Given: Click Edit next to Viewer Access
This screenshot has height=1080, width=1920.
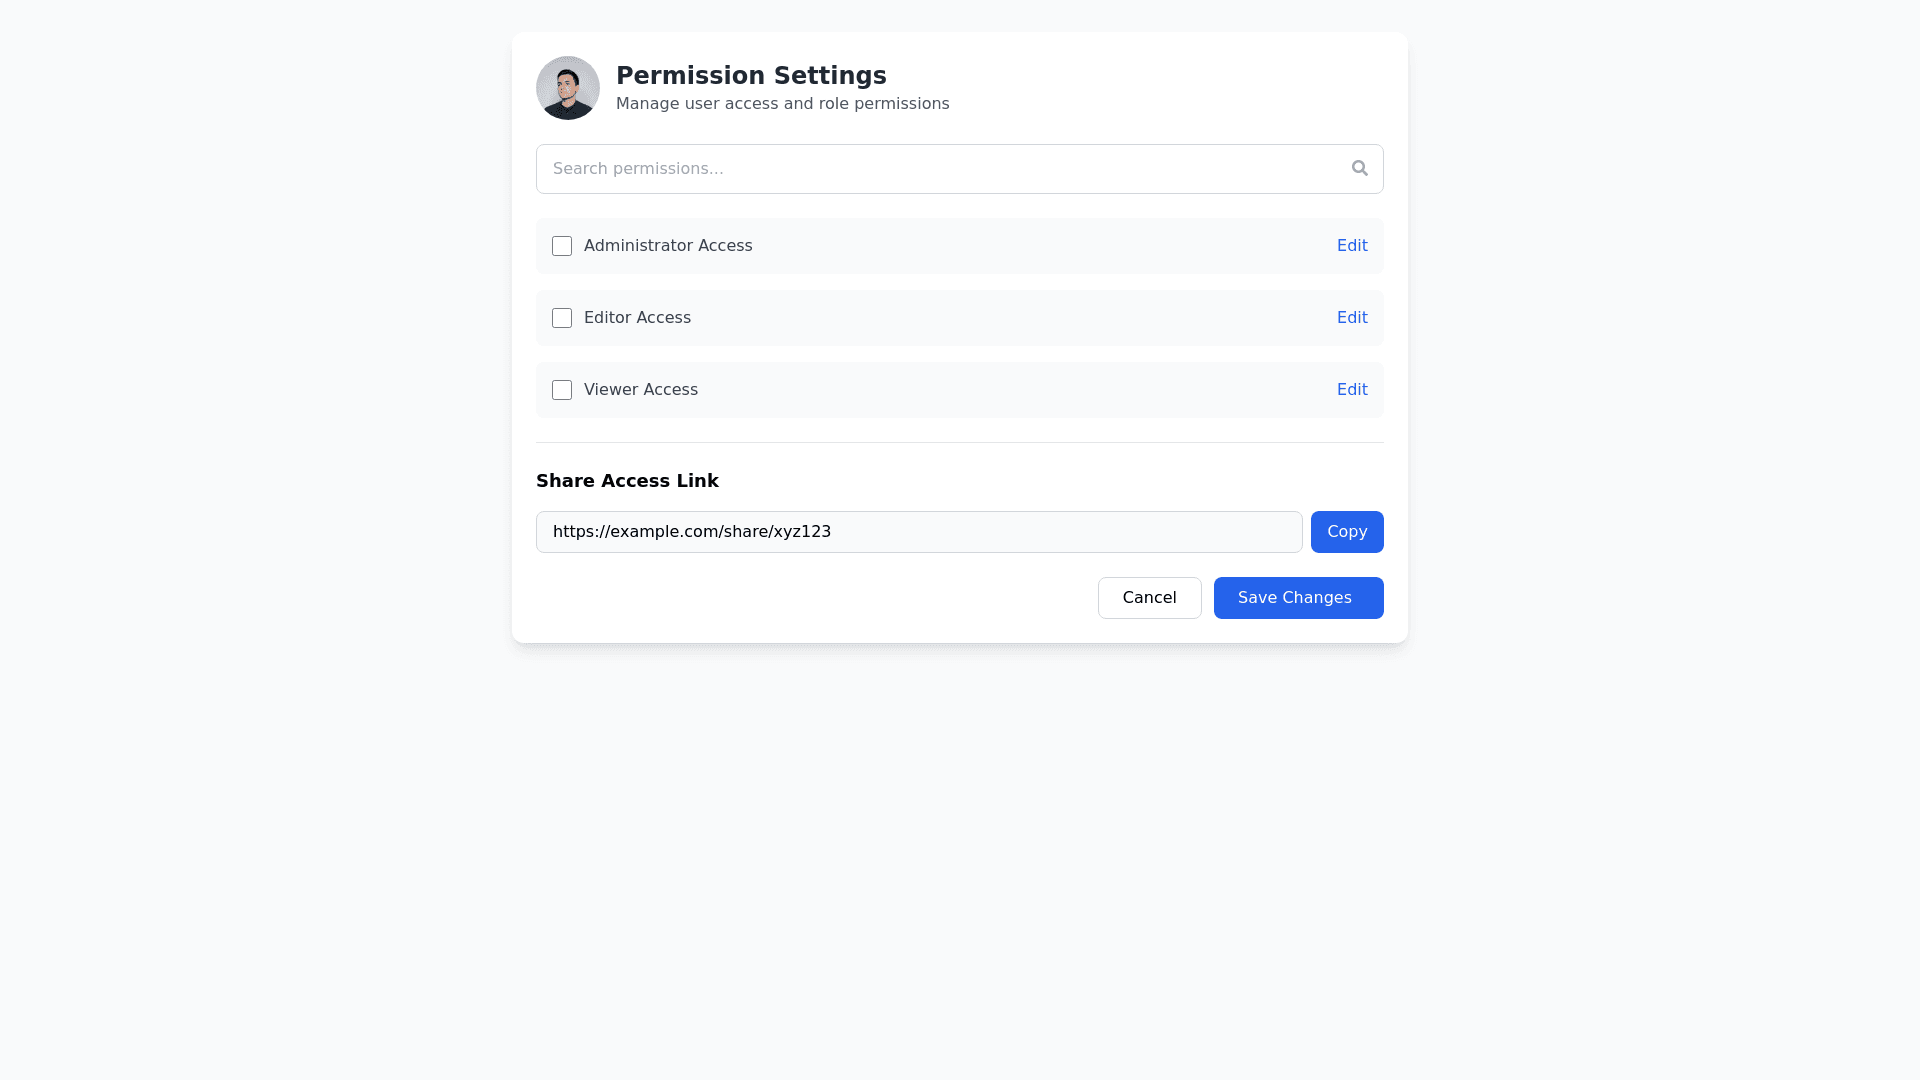Looking at the screenshot, I should coord(1351,390).
